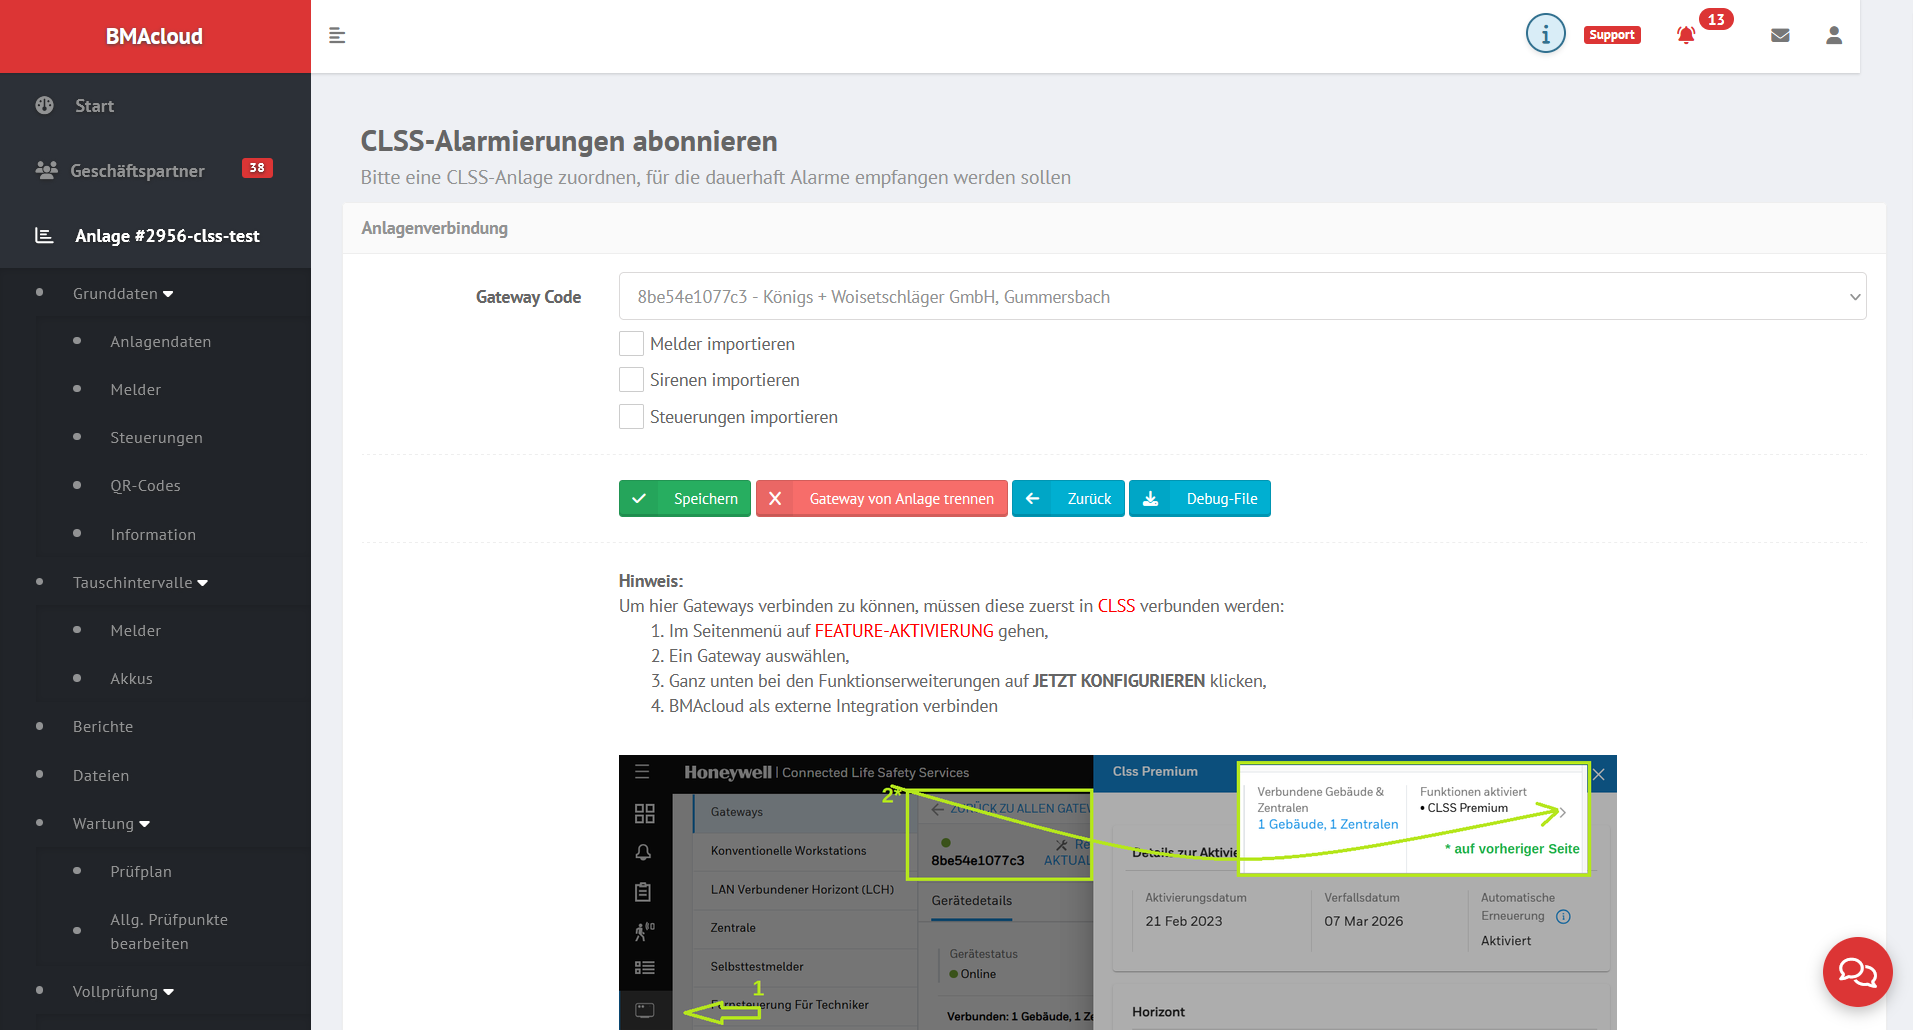The width and height of the screenshot is (1913, 1030).
Task: Open the Gateway Code dropdown
Action: (x=1242, y=297)
